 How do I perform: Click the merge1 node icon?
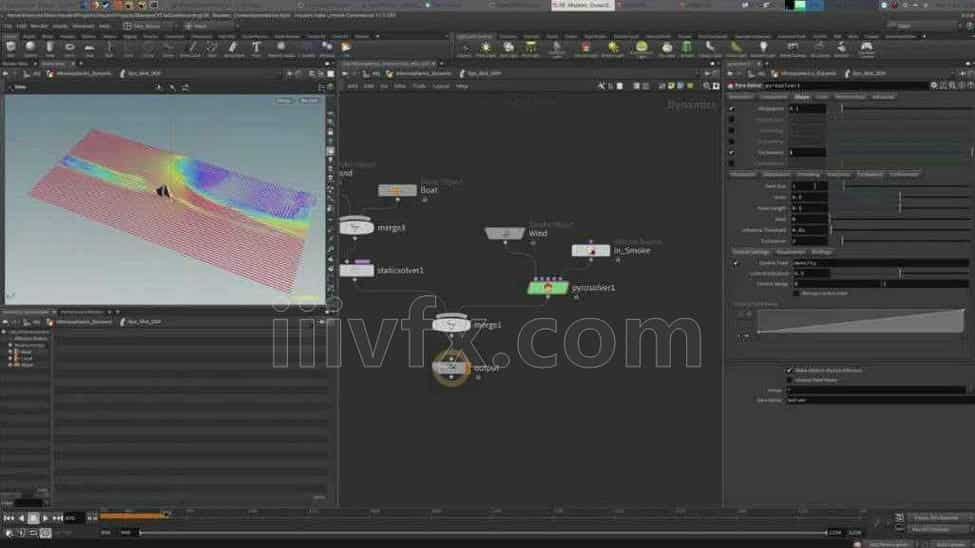click(x=451, y=325)
